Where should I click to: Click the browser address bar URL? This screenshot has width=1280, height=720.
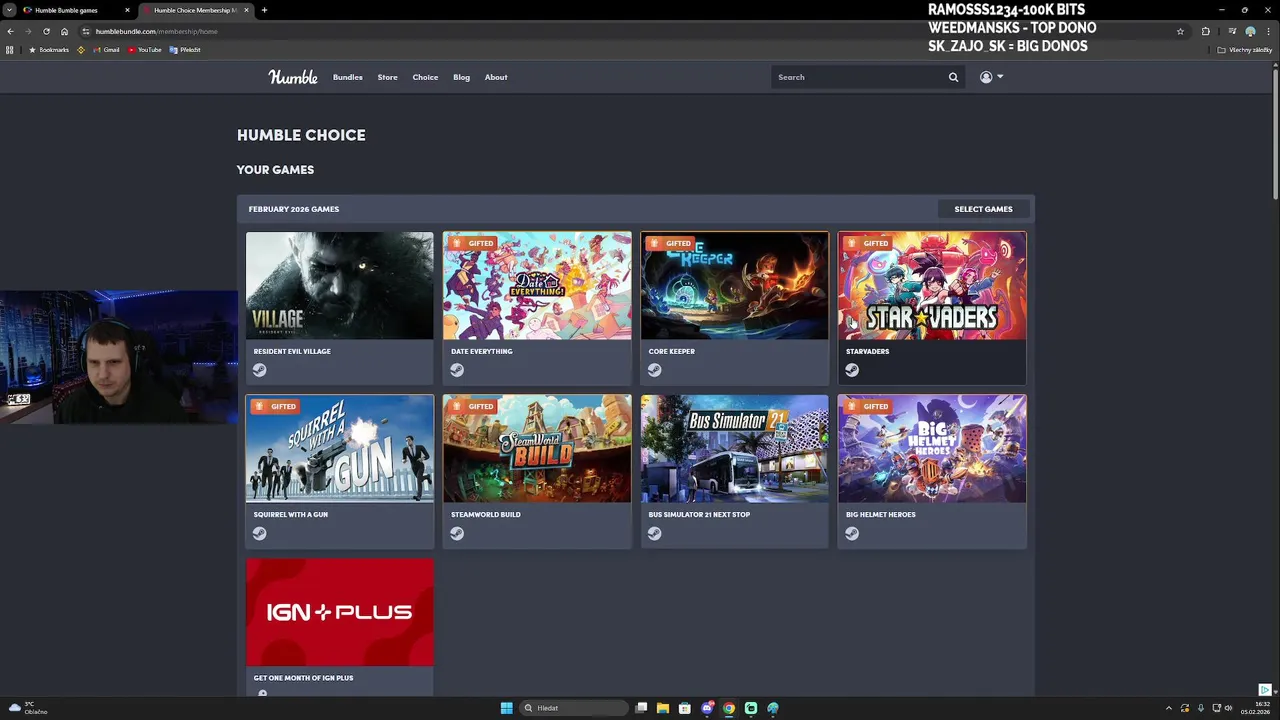(156, 31)
